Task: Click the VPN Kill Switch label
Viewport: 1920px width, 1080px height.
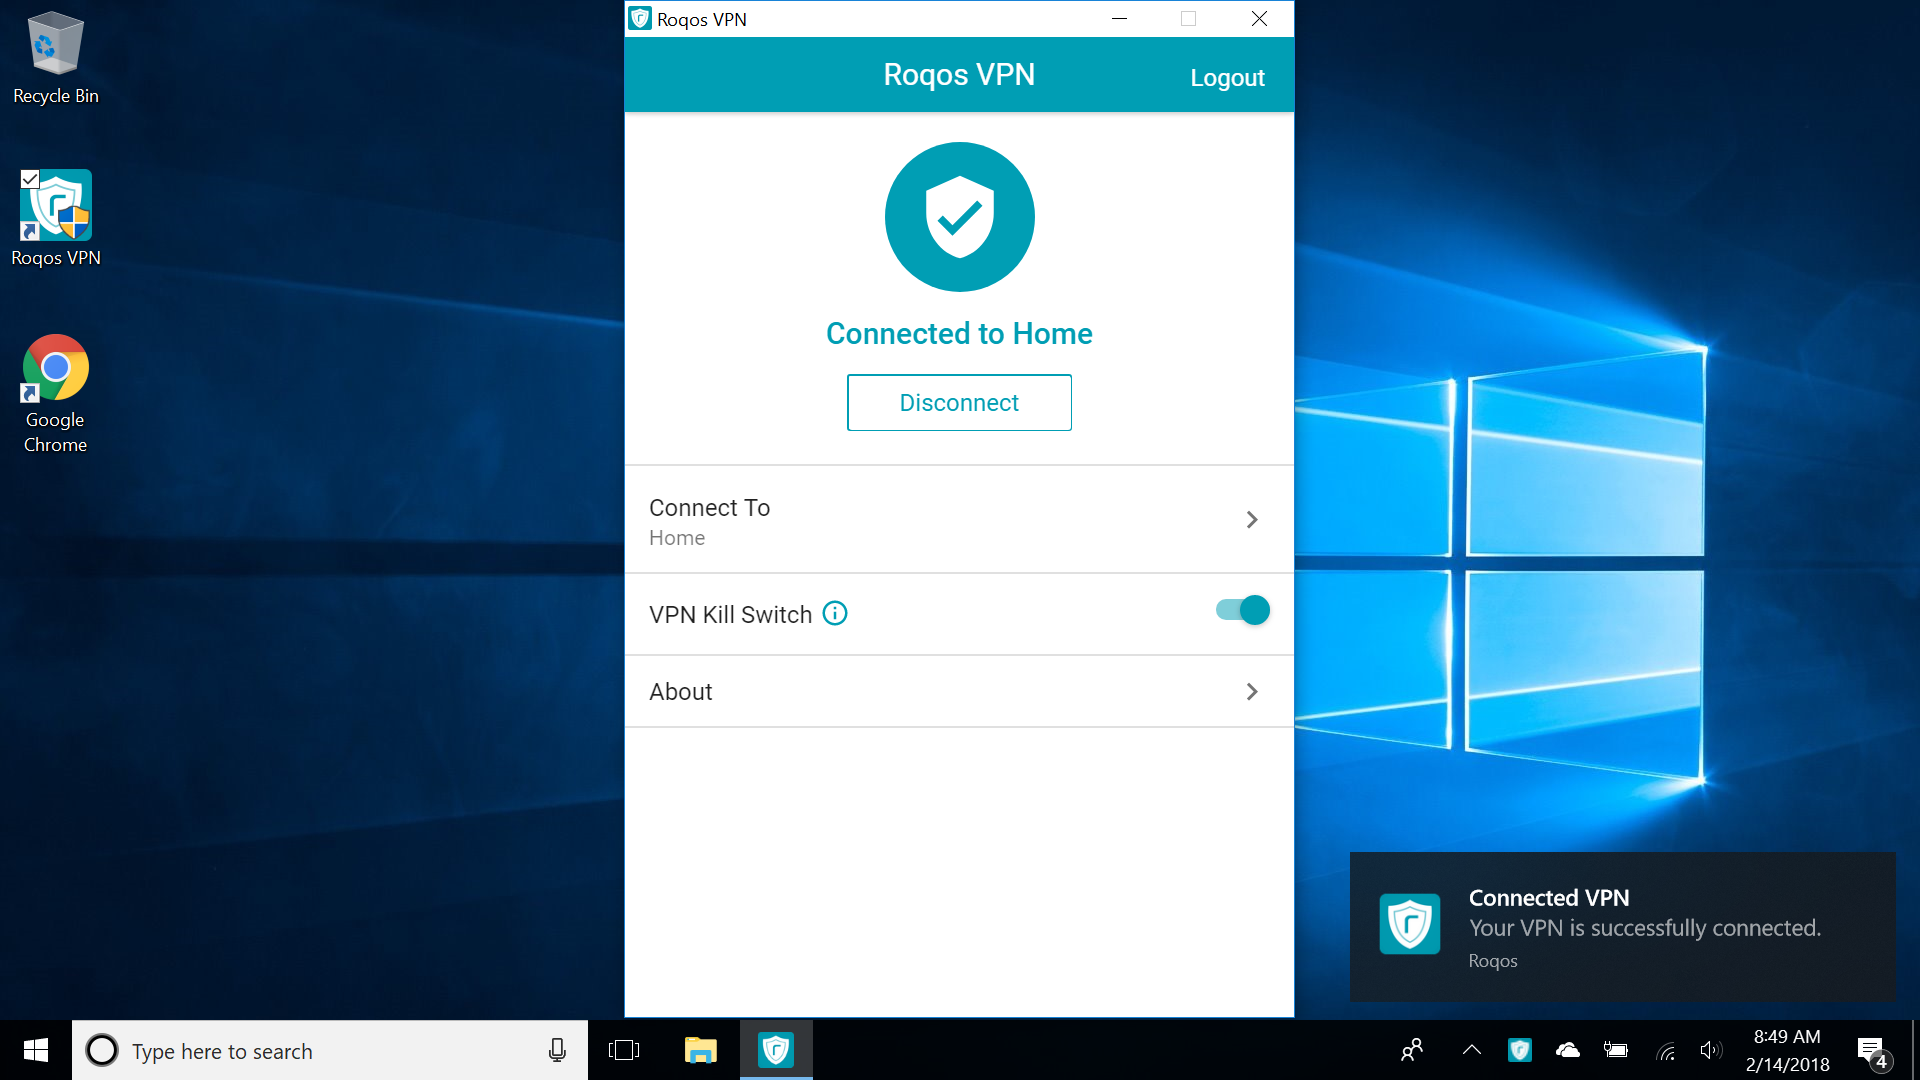Action: 730,614
